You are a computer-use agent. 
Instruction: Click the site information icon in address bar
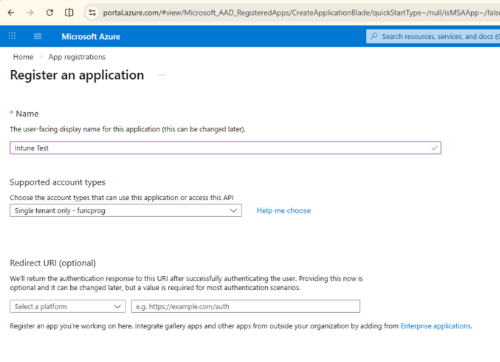(92, 13)
